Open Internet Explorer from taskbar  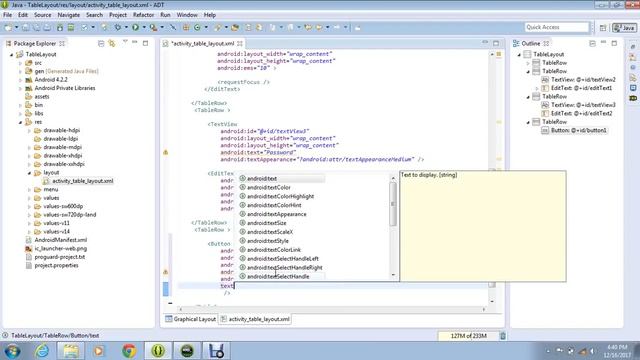[x=42, y=351]
